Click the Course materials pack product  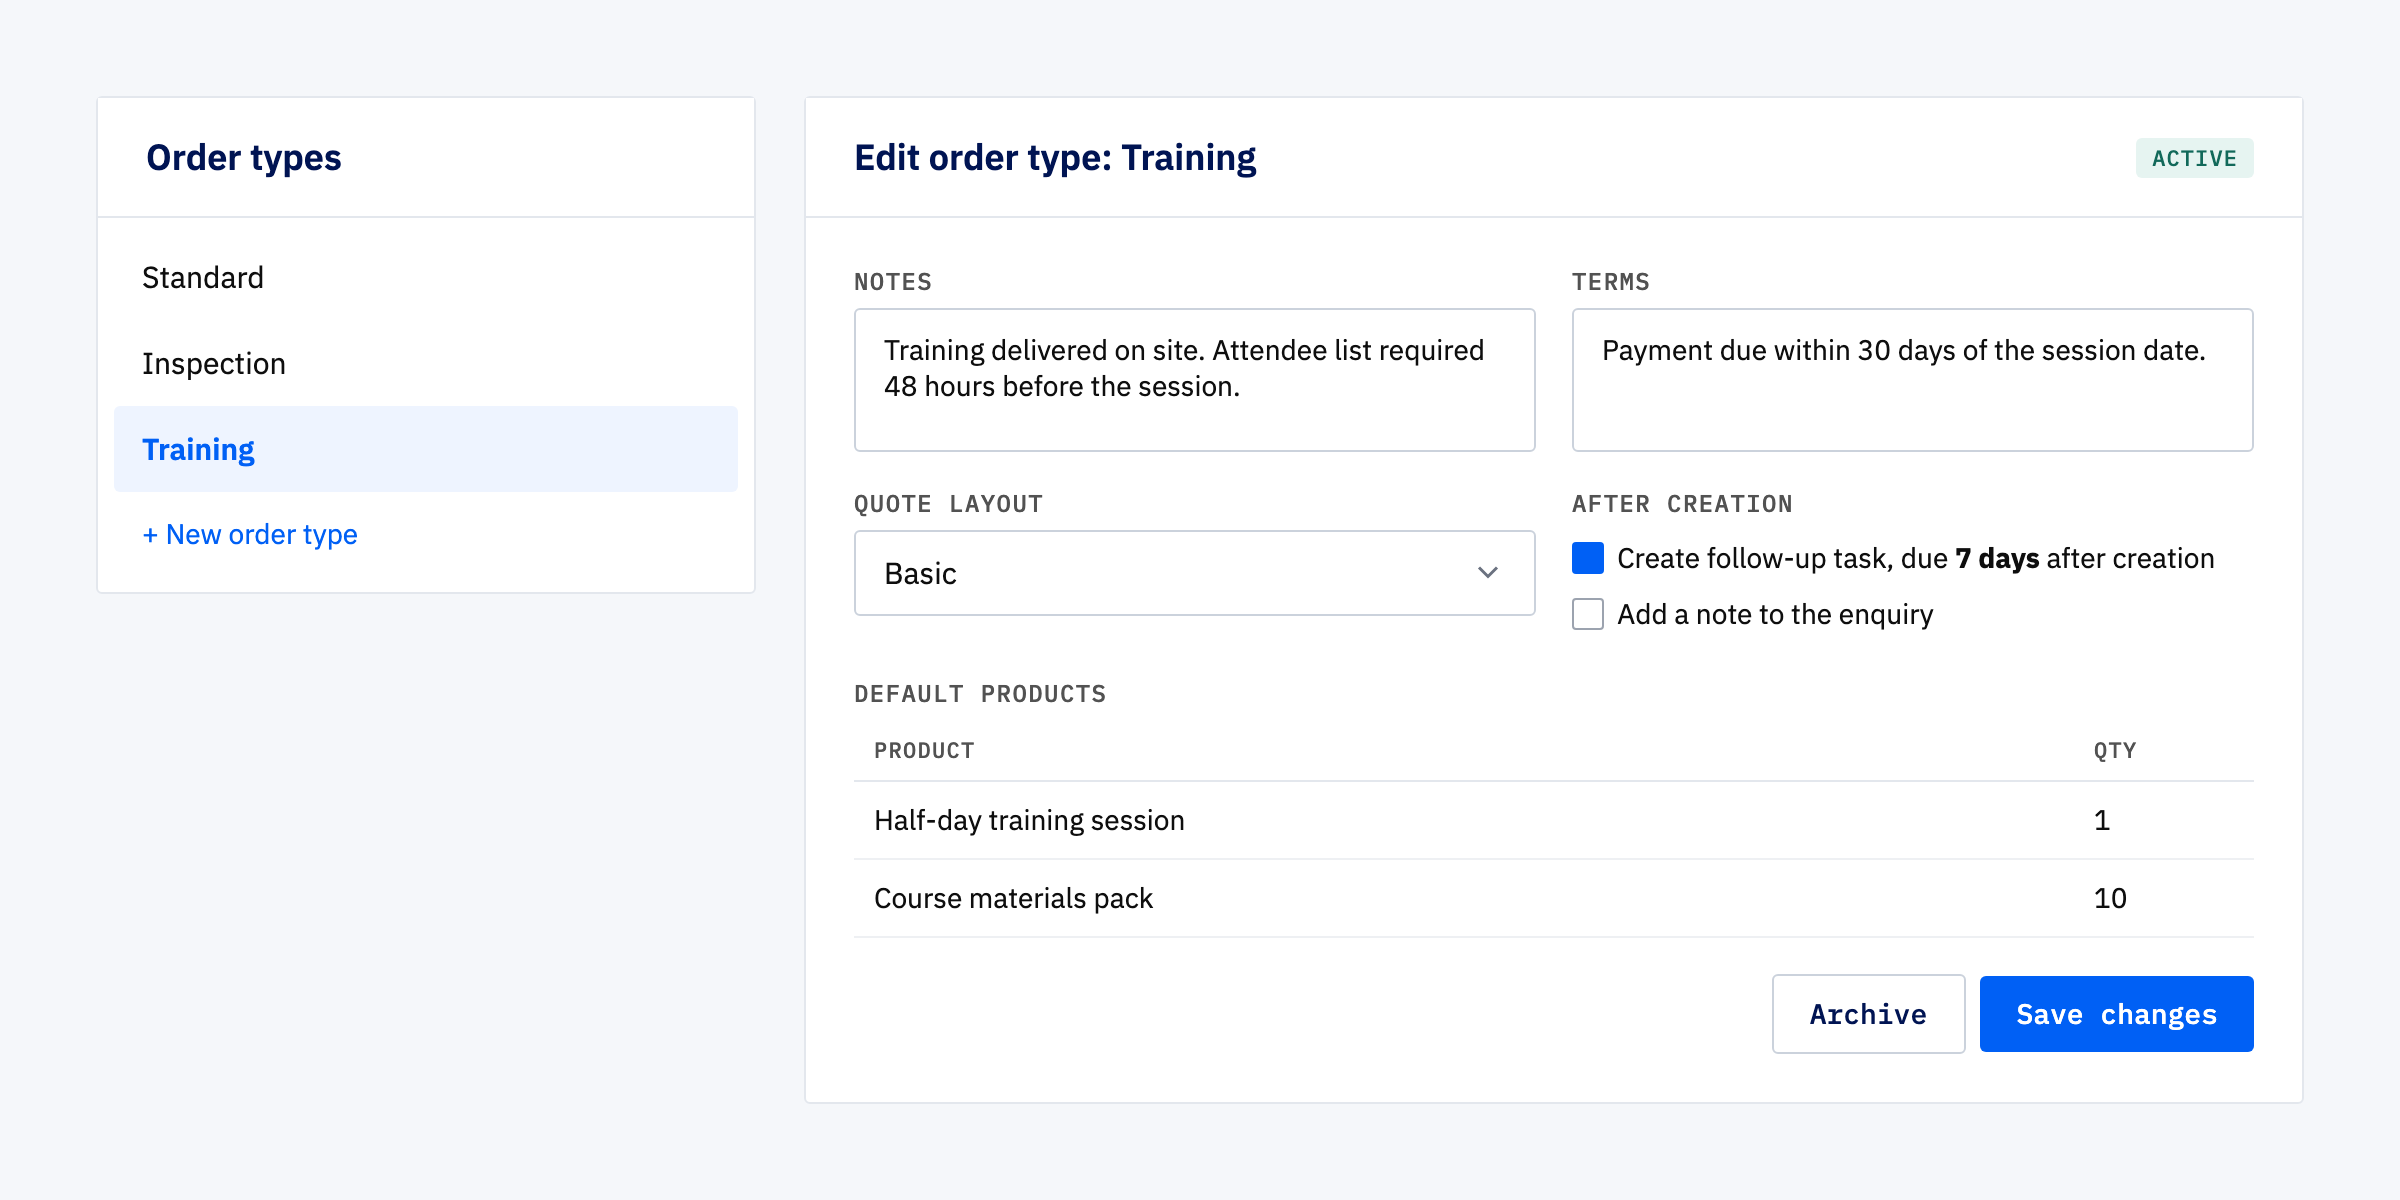(x=1013, y=899)
